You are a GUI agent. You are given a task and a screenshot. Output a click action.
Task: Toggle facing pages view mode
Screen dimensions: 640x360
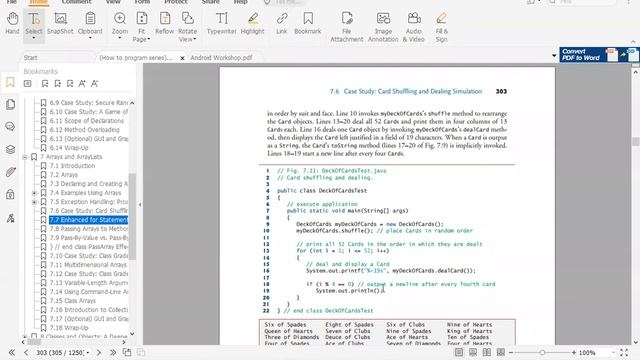pyautogui.click(x=487, y=352)
